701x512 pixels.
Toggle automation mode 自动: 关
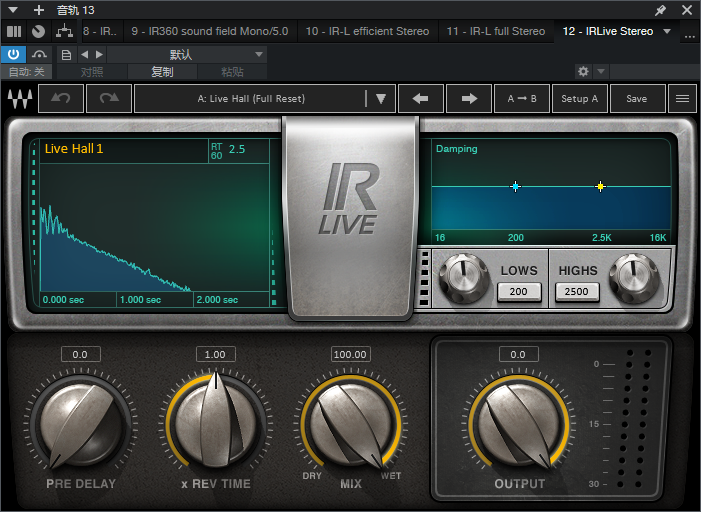27,72
